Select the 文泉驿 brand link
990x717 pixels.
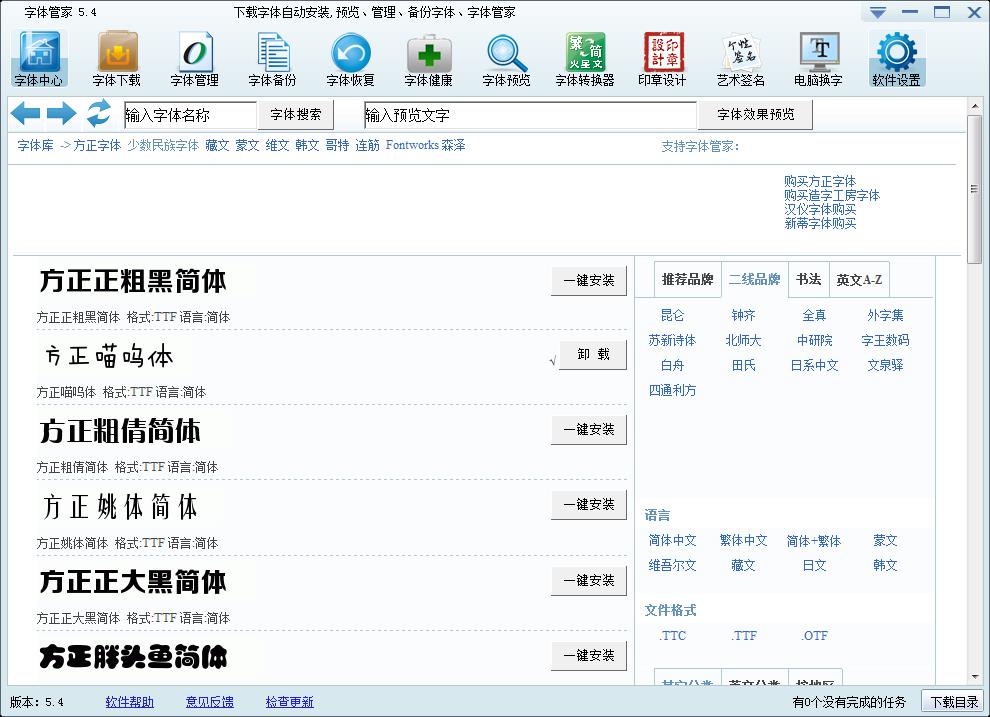tap(885, 365)
